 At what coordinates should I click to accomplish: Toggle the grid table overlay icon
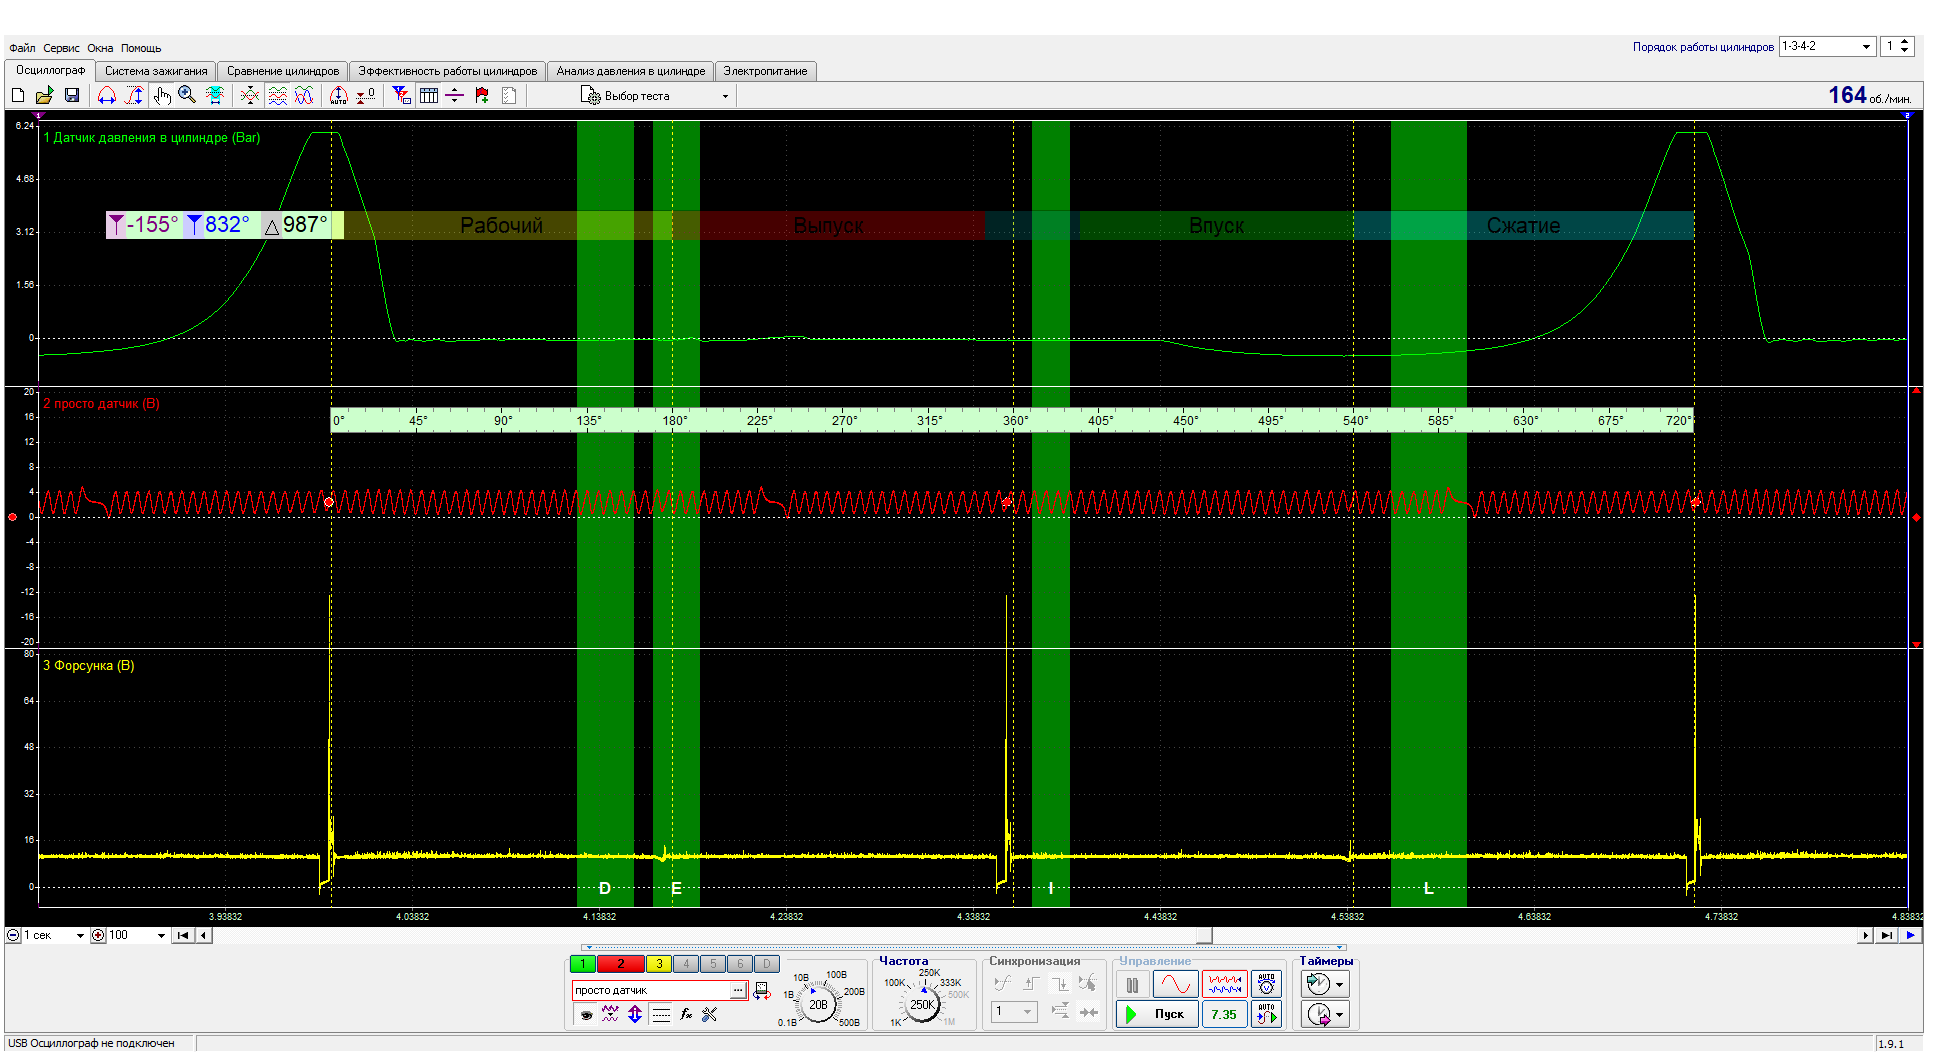coord(429,95)
